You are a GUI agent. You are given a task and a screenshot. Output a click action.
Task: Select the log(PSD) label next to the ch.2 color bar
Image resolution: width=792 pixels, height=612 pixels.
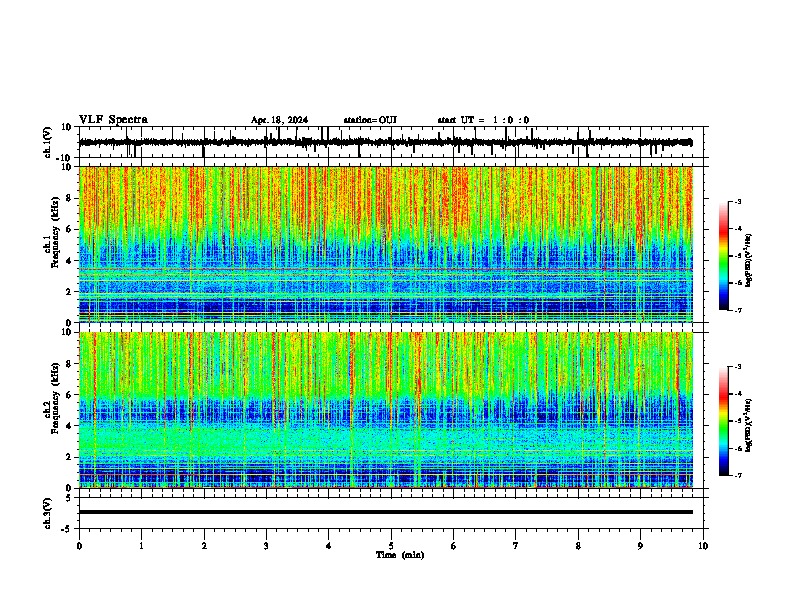pyautogui.click(x=749, y=425)
